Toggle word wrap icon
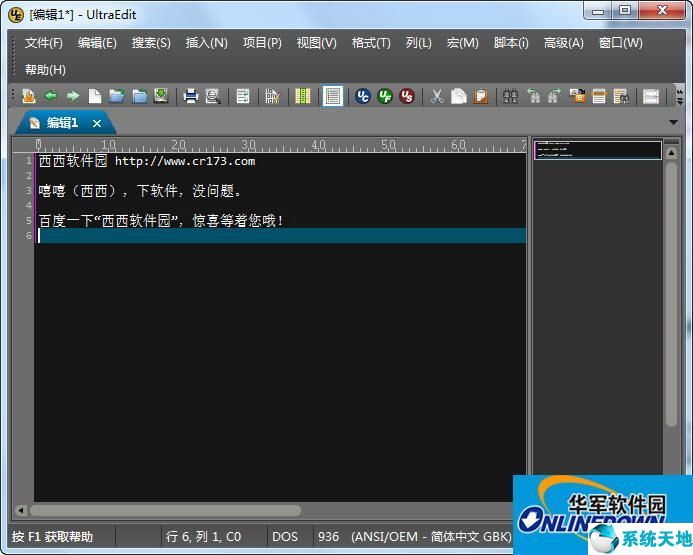This screenshot has height=555, width=693. (243, 96)
